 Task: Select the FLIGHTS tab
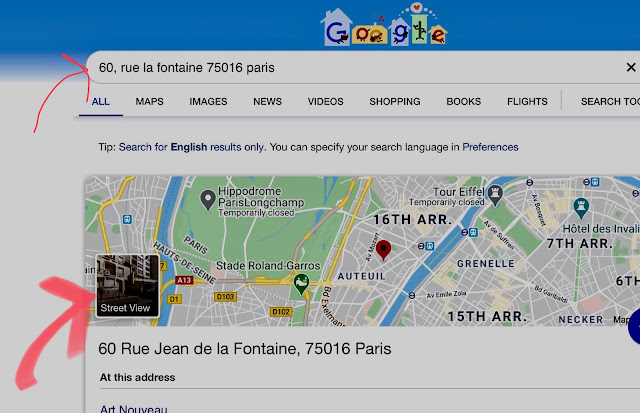coord(527,102)
